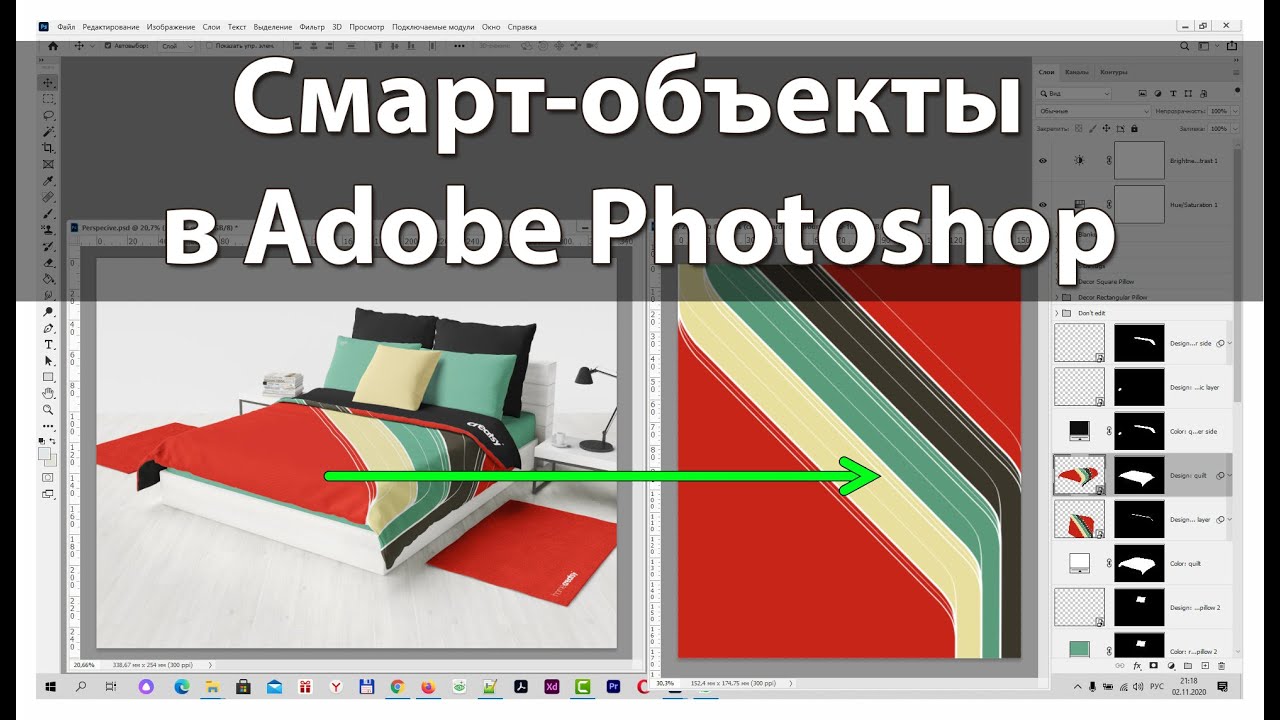Select the Brush tool
This screenshot has height=720, width=1280.
coord(48,213)
